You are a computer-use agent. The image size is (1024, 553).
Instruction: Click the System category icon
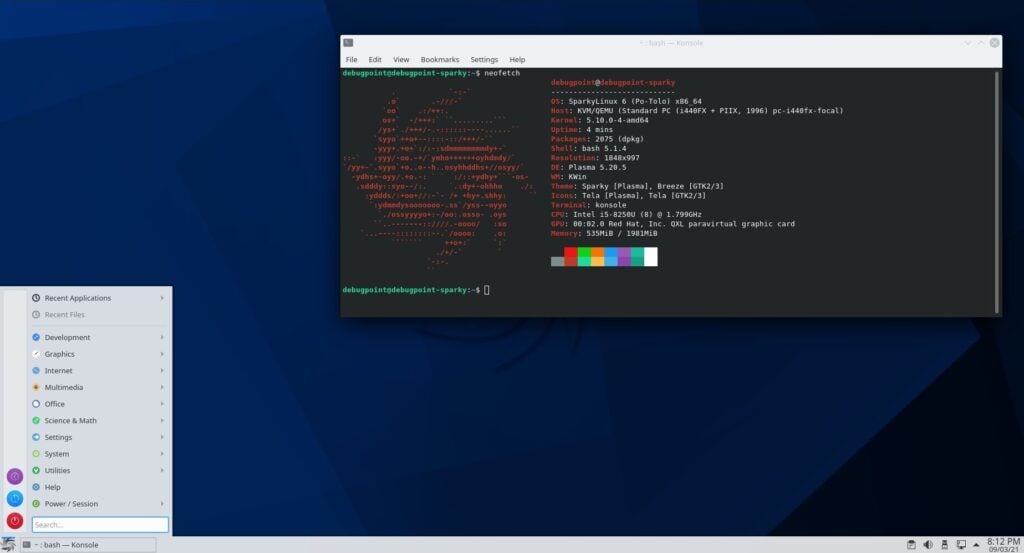pos(36,454)
